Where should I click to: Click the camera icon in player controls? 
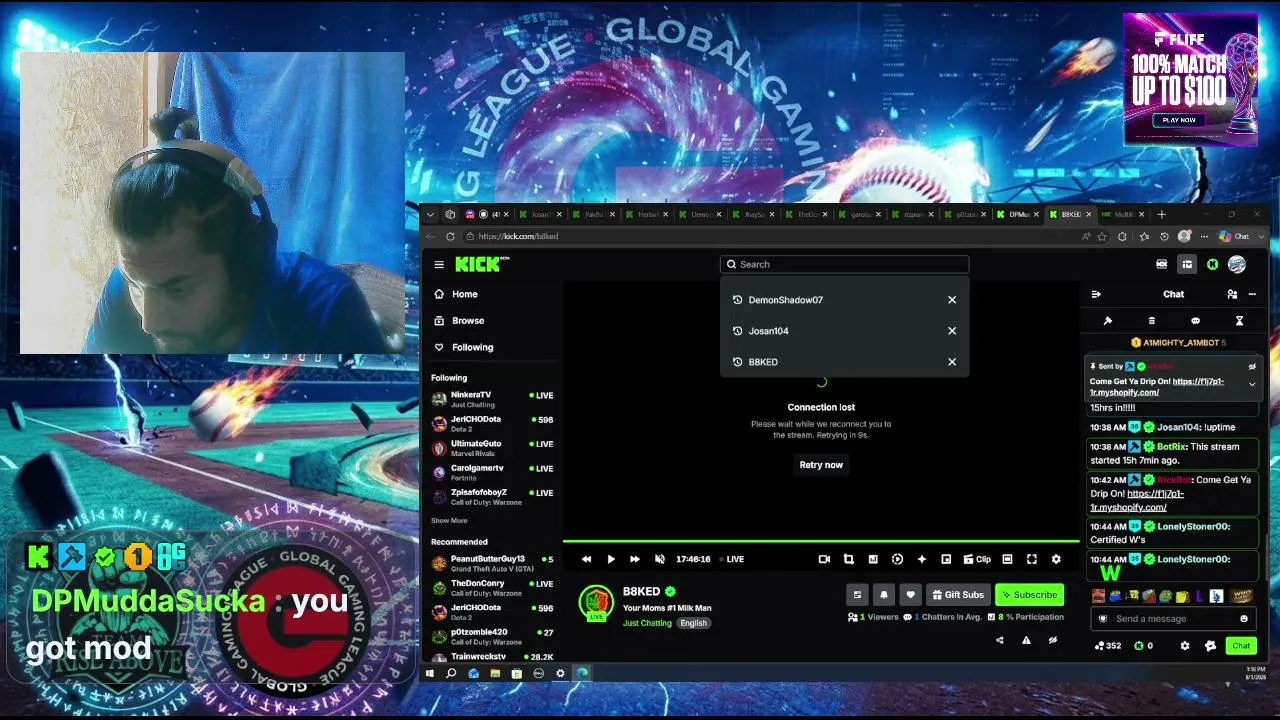[x=824, y=559]
